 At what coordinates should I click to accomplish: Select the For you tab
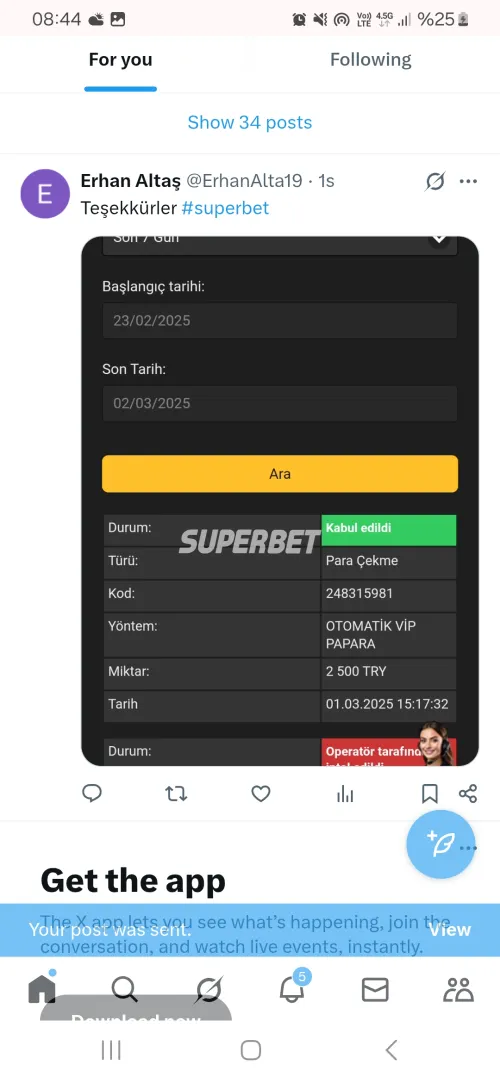[x=120, y=60]
